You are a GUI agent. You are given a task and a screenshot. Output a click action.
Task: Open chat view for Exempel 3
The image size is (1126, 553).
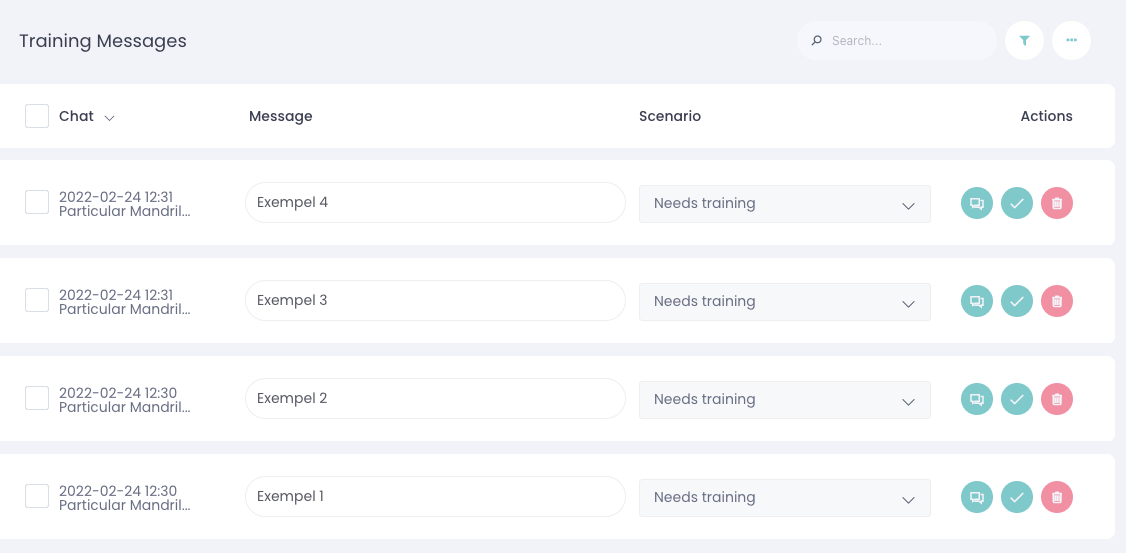tap(977, 301)
